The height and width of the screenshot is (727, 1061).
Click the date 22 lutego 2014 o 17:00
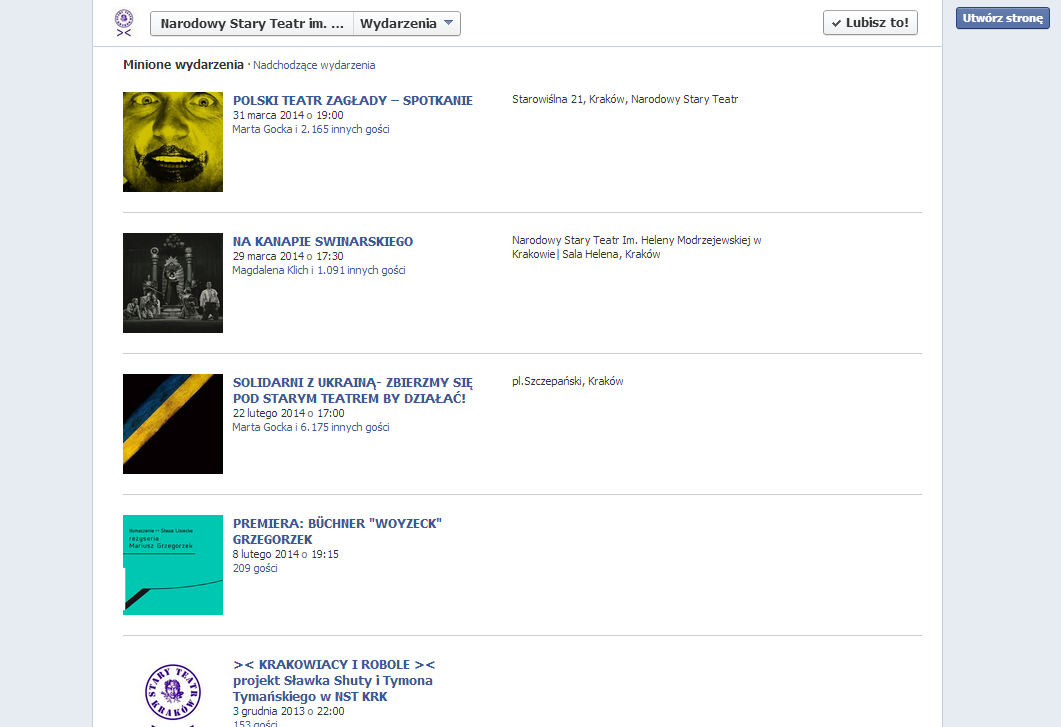pyautogui.click(x=289, y=413)
